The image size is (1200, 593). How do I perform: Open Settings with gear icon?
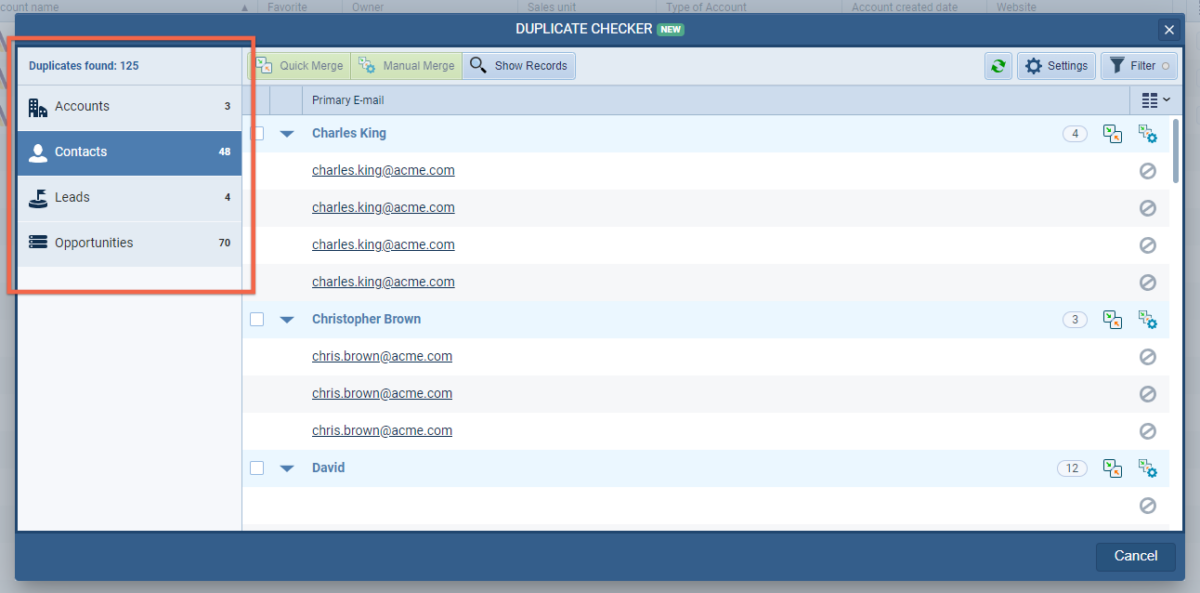click(1056, 66)
